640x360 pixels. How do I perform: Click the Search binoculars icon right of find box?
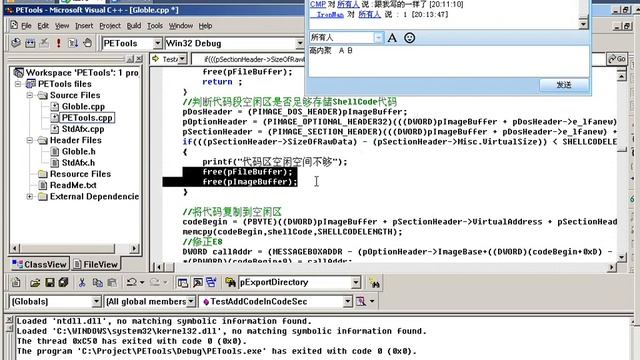374,282
